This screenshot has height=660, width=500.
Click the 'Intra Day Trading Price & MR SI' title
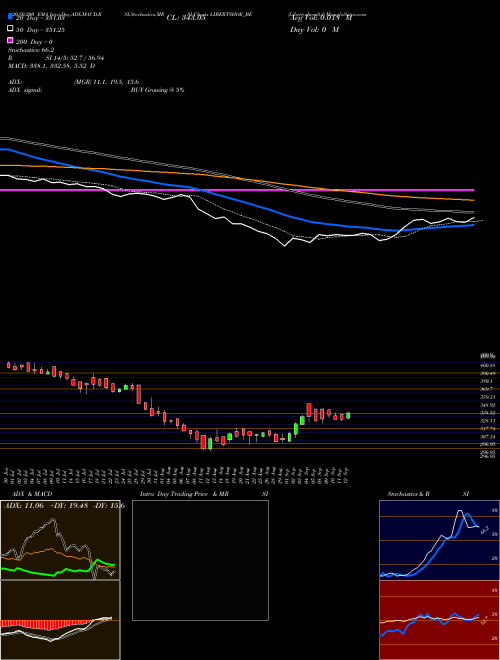click(x=204, y=494)
